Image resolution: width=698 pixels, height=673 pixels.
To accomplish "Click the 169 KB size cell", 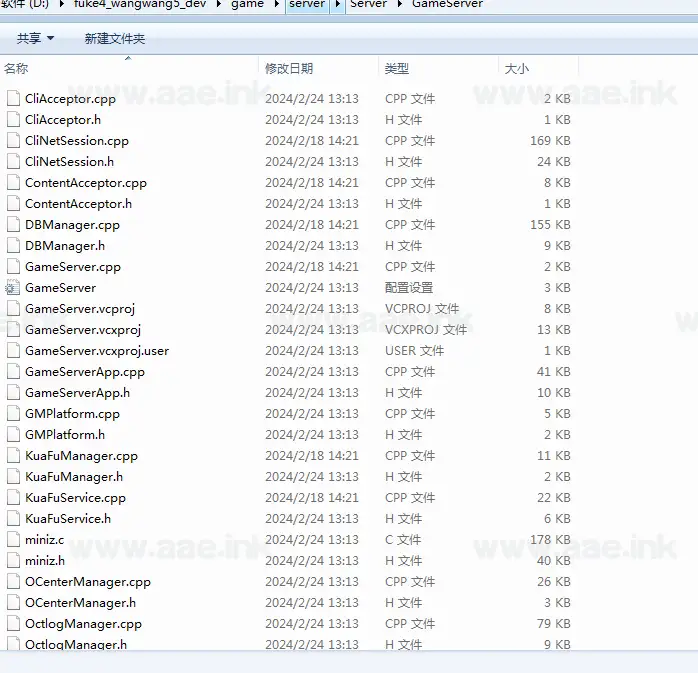I will tap(550, 141).
